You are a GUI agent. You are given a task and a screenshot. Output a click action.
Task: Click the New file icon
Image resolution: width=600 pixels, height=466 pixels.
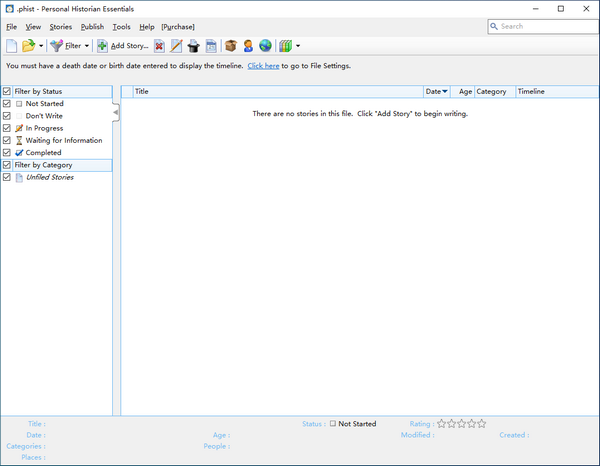click(x=12, y=46)
